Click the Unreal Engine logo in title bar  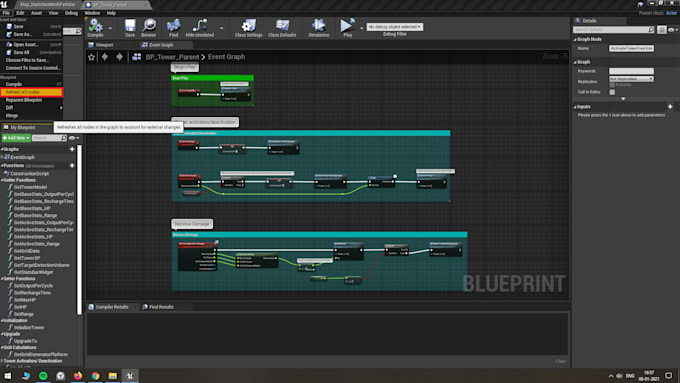[x=4, y=4]
